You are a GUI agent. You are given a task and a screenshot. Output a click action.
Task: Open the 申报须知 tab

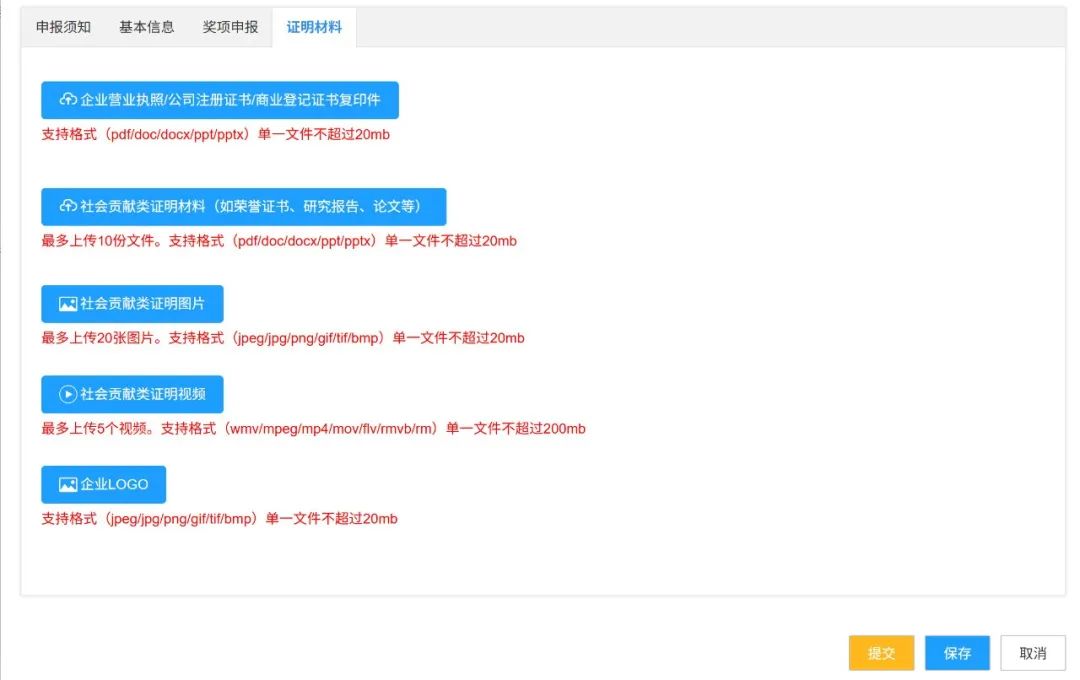63,28
